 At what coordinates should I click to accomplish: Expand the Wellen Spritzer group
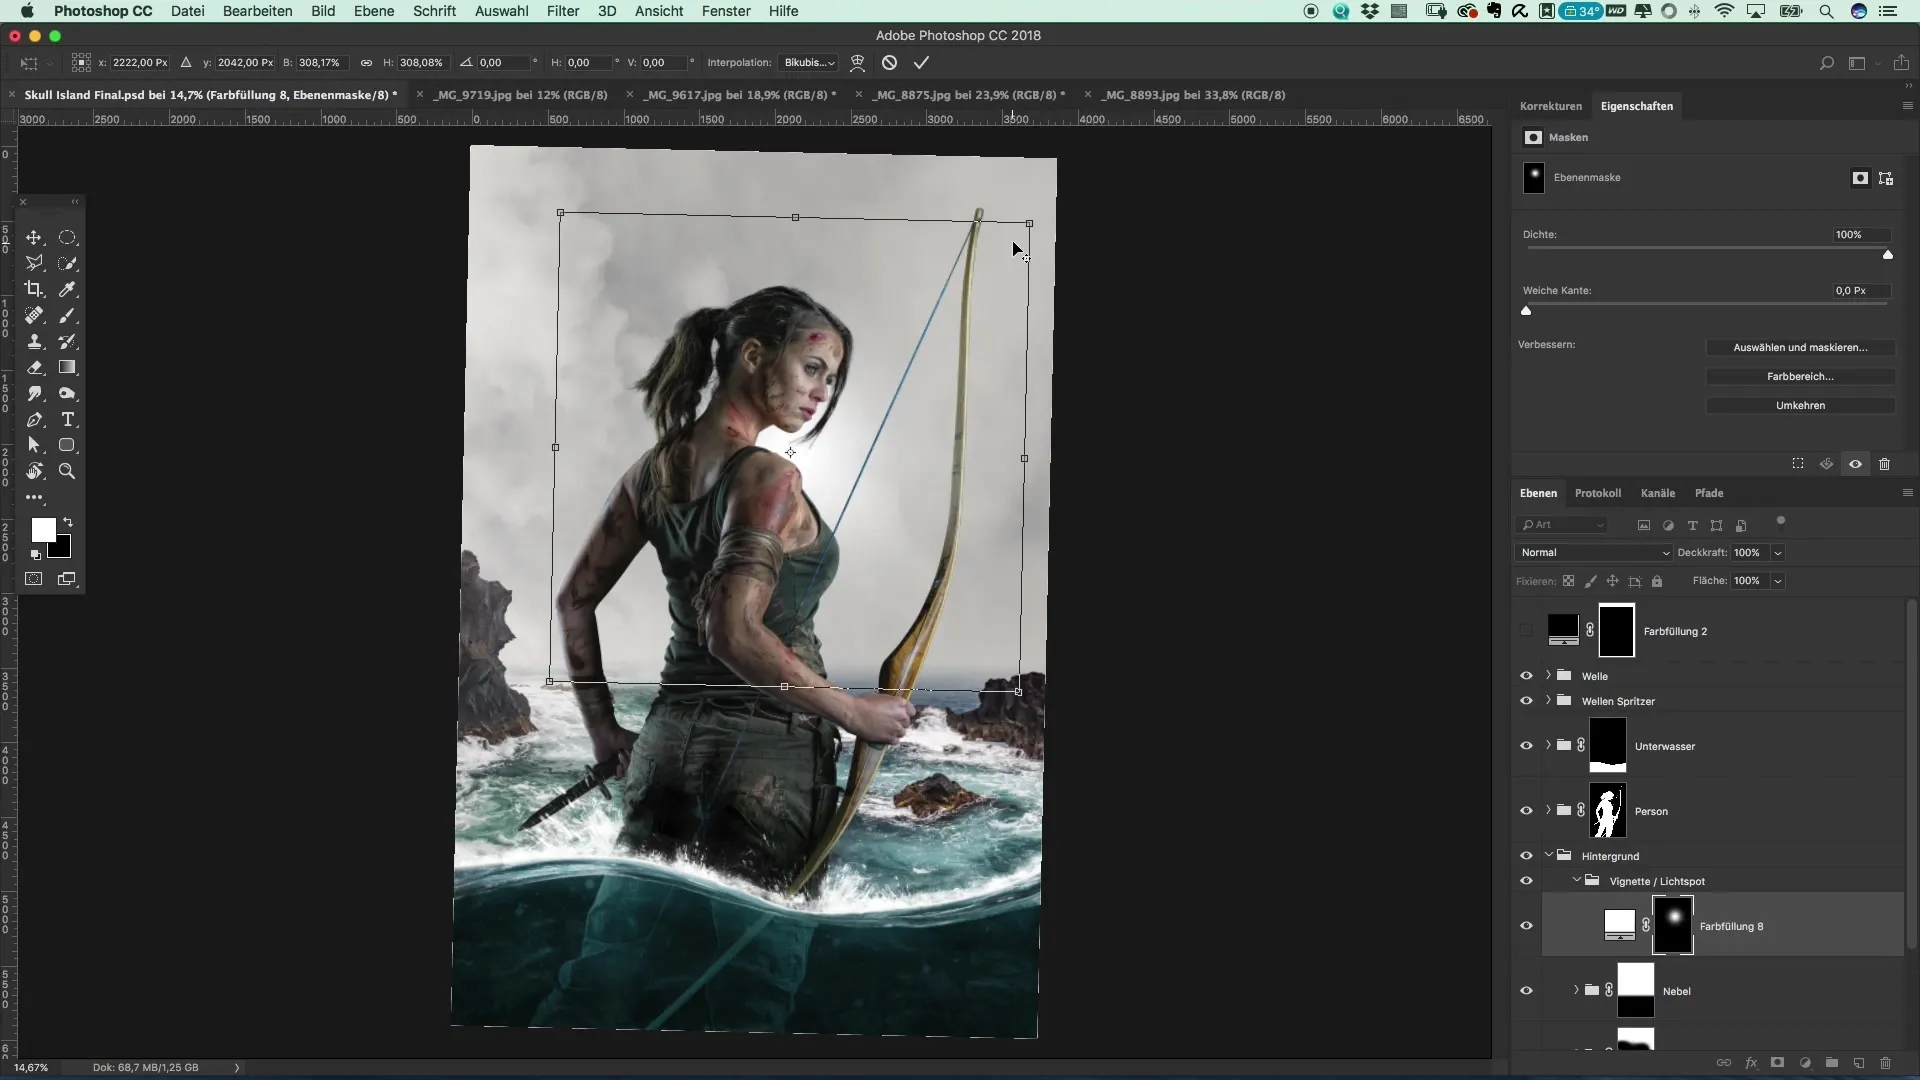point(1548,700)
